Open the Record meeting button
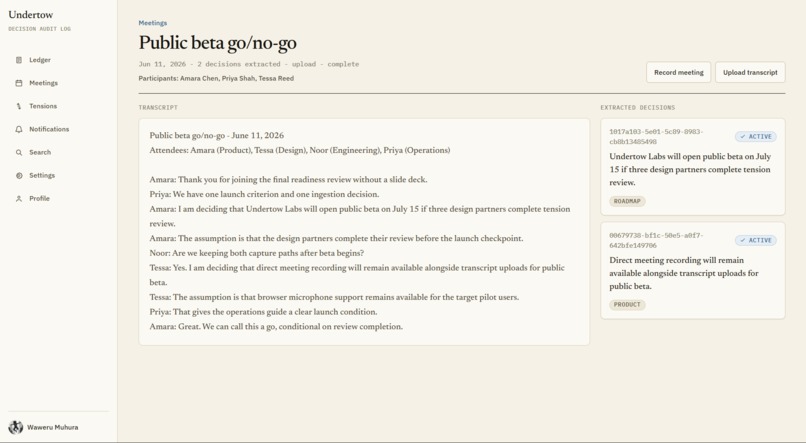The image size is (806, 443). pyautogui.click(x=679, y=72)
